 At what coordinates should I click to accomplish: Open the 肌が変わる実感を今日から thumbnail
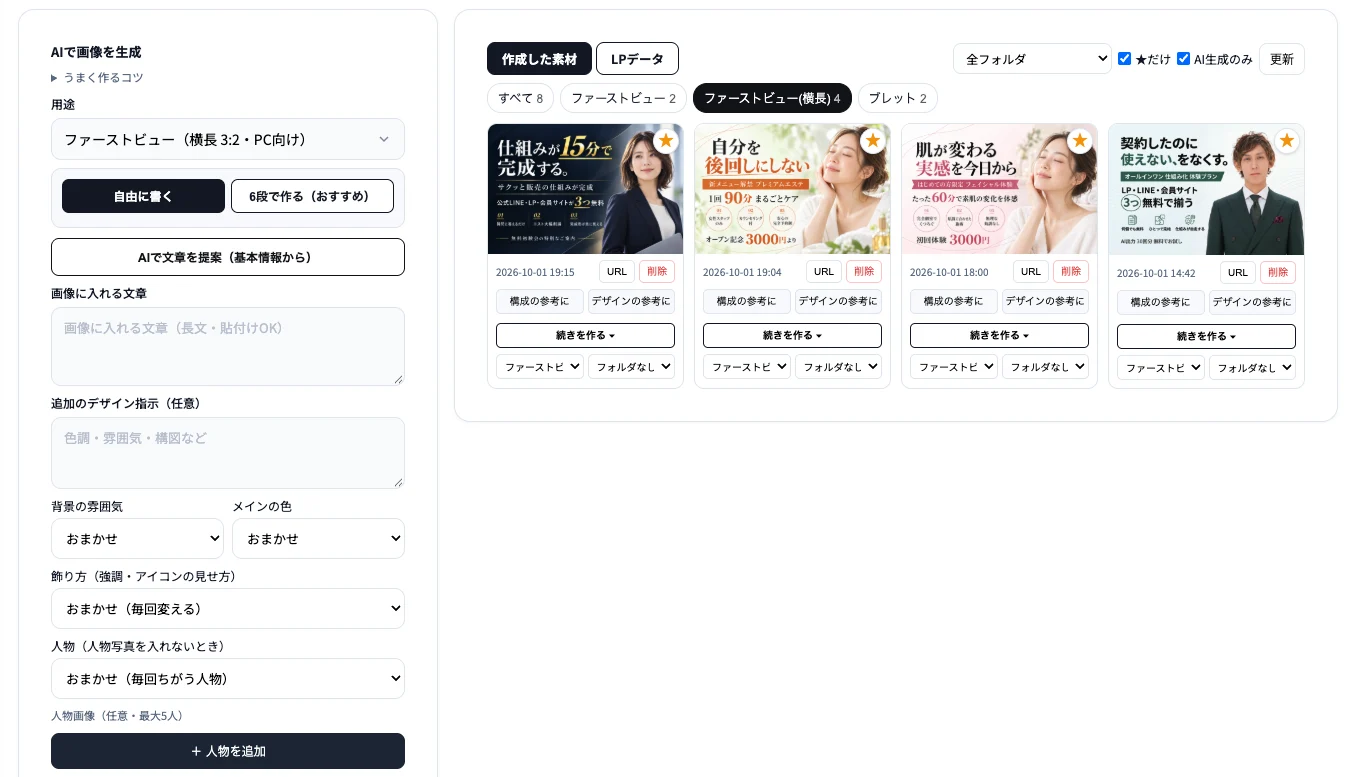tap(999, 189)
